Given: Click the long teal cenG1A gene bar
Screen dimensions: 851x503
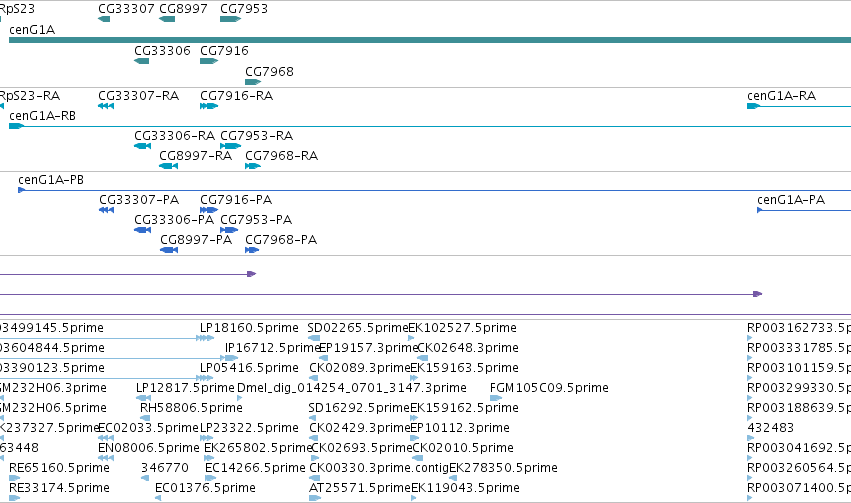Looking at the screenshot, I should tap(430, 40).
